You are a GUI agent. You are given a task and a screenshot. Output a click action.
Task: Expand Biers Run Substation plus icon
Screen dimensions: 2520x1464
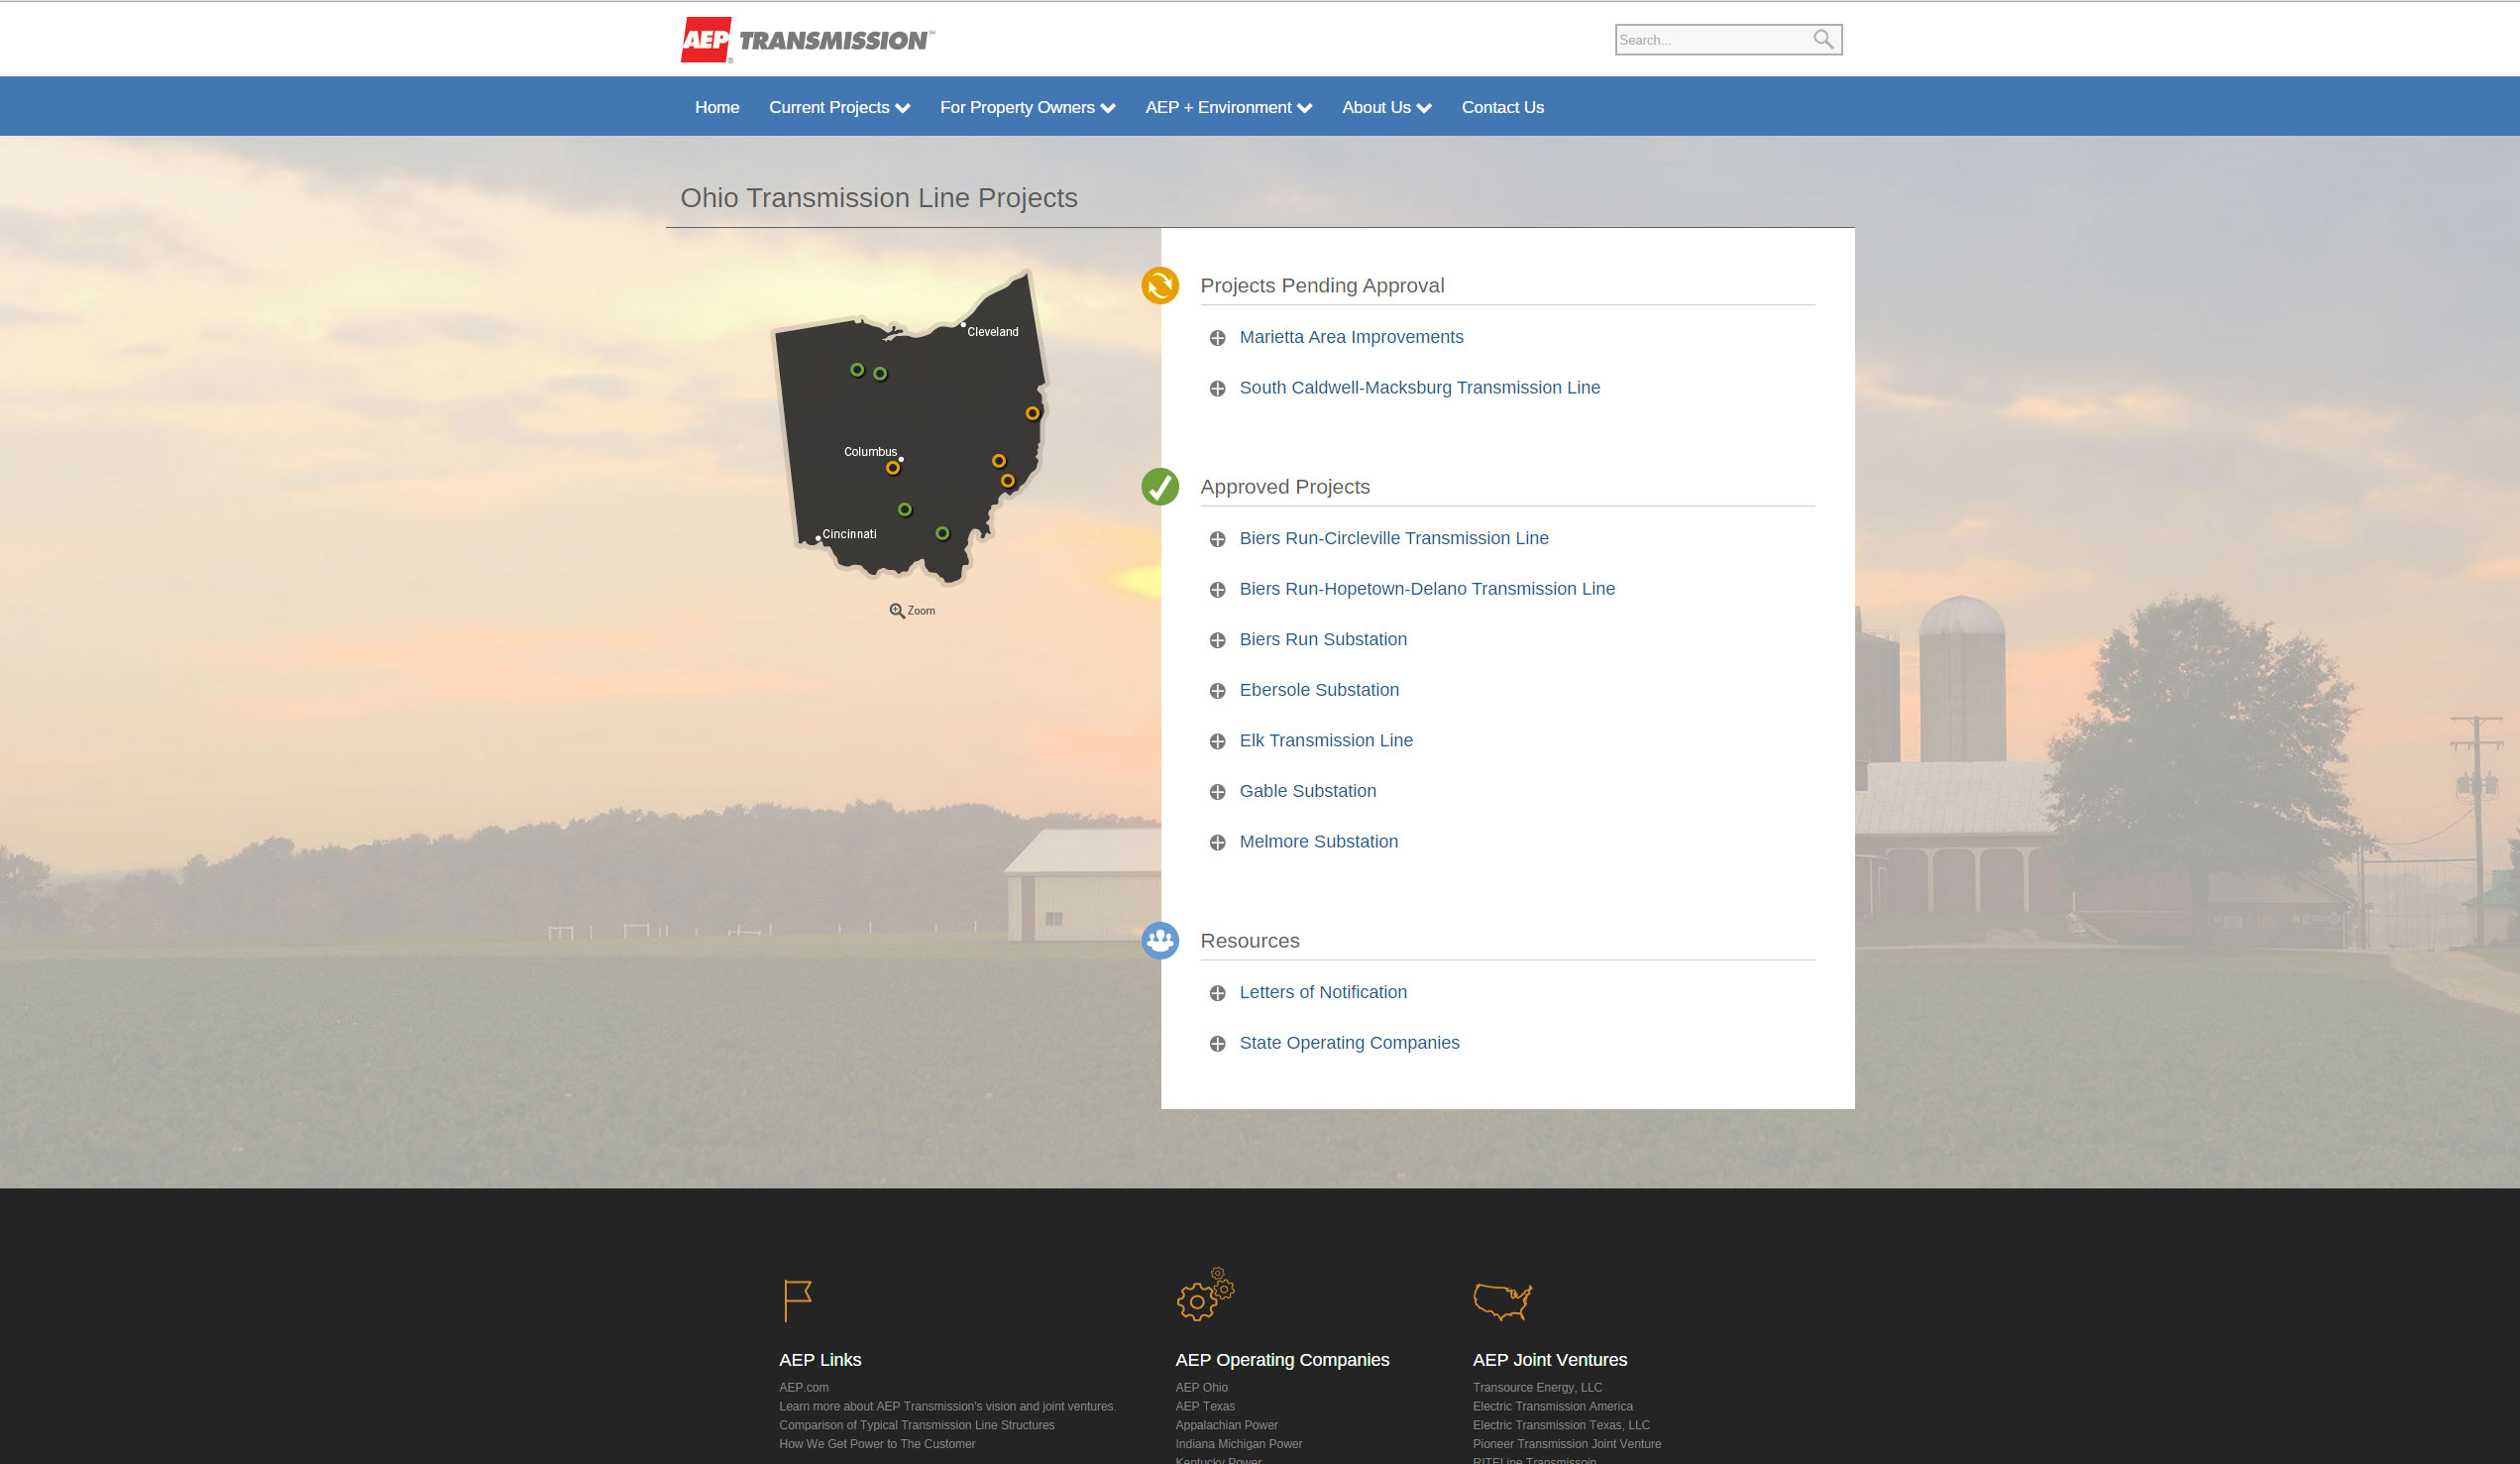[1217, 640]
